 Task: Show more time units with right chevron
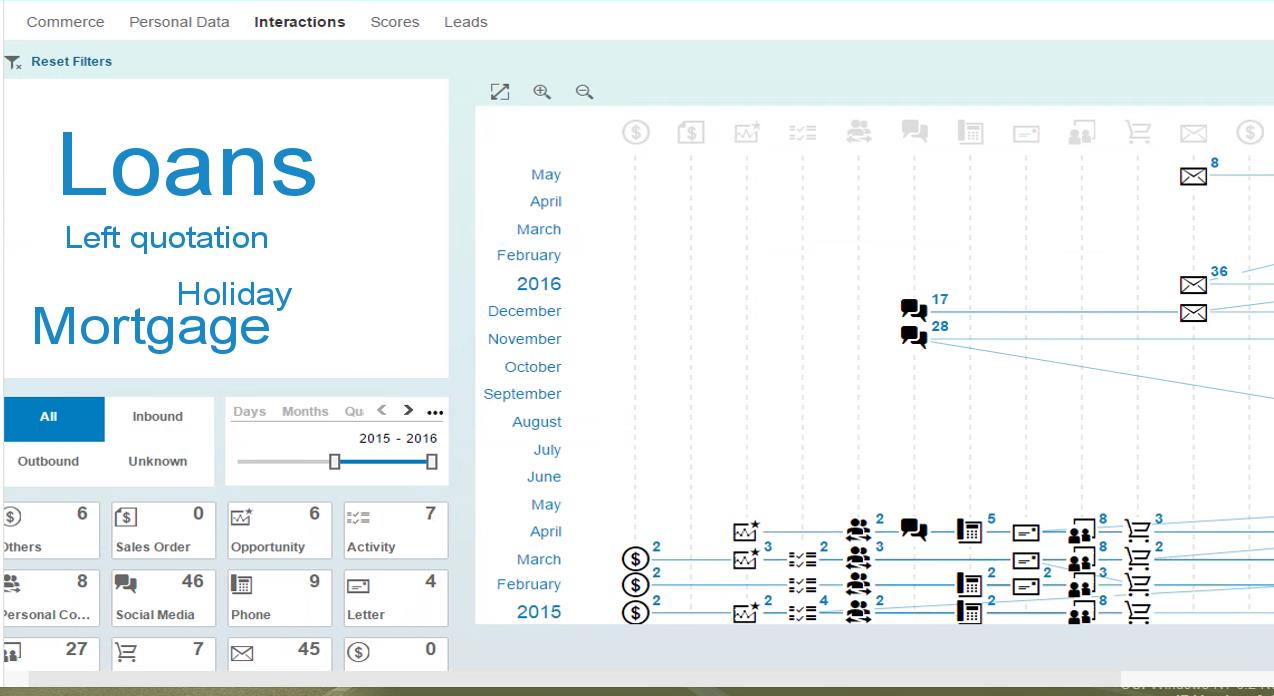(408, 411)
